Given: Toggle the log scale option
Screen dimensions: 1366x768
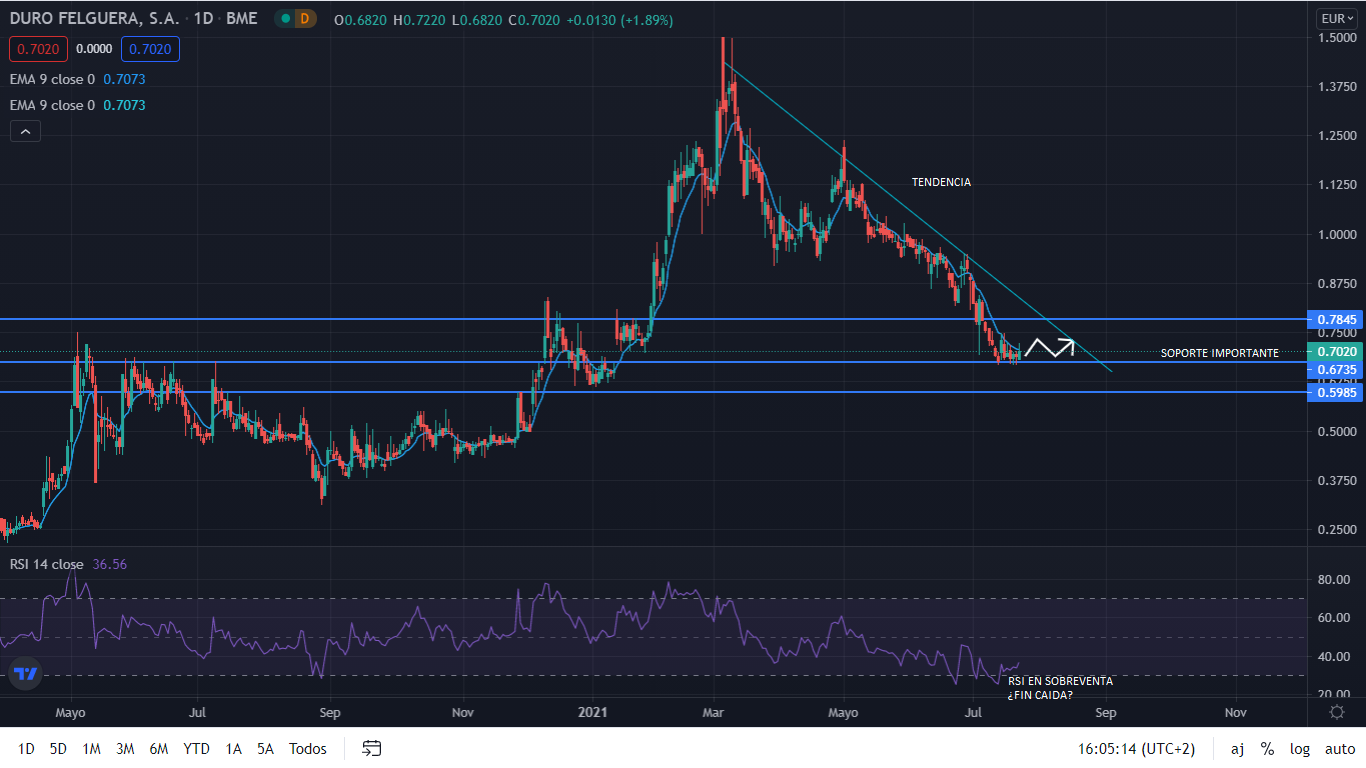Looking at the screenshot, I should coord(1300,748).
